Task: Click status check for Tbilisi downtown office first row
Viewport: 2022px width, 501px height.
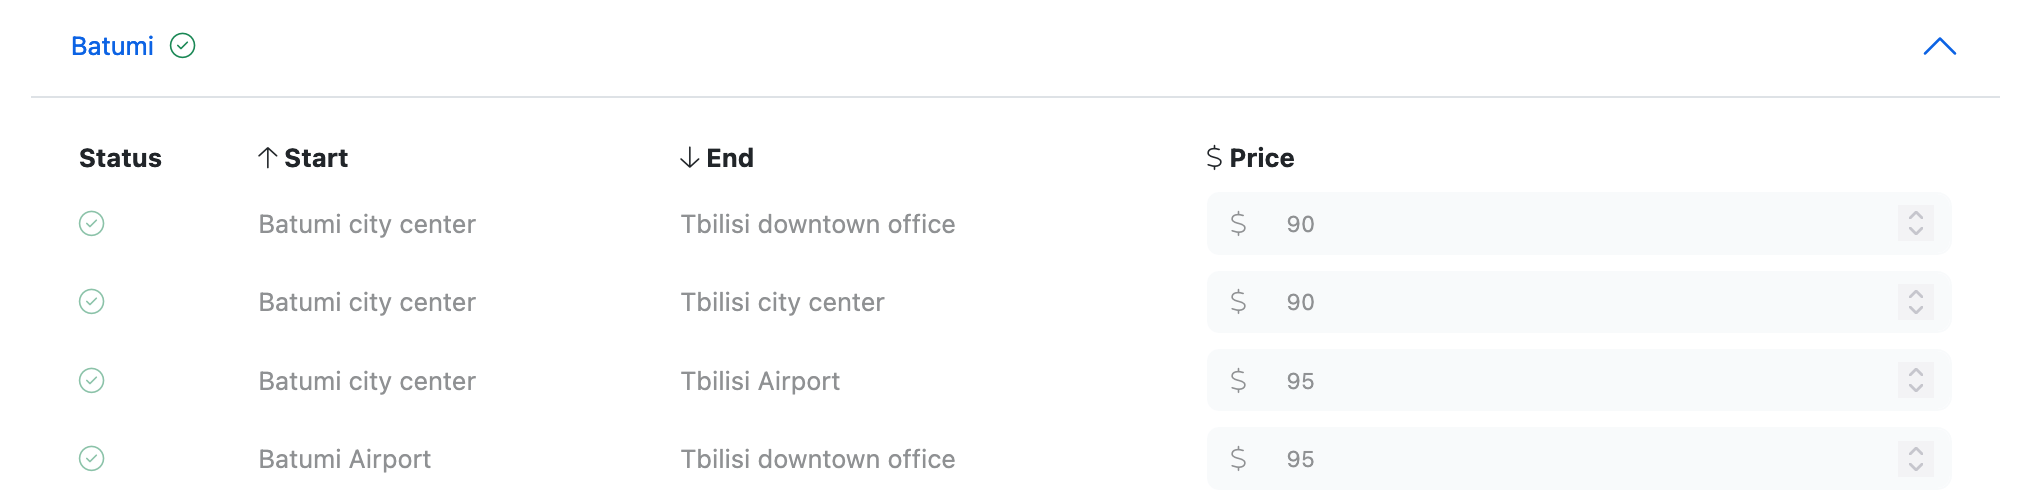Action: (92, 224)
